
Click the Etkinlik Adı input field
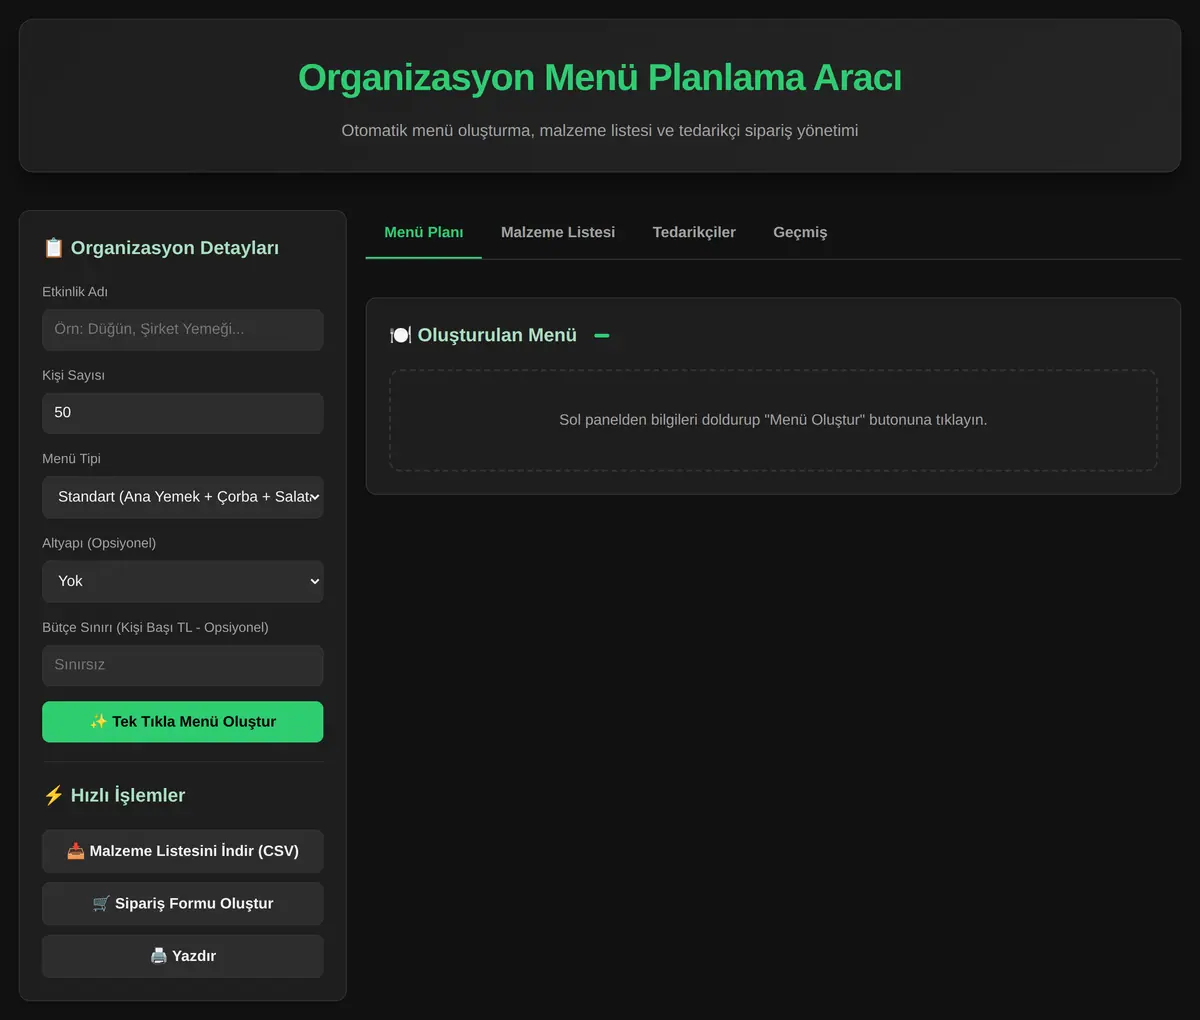[x=182, y=329]
